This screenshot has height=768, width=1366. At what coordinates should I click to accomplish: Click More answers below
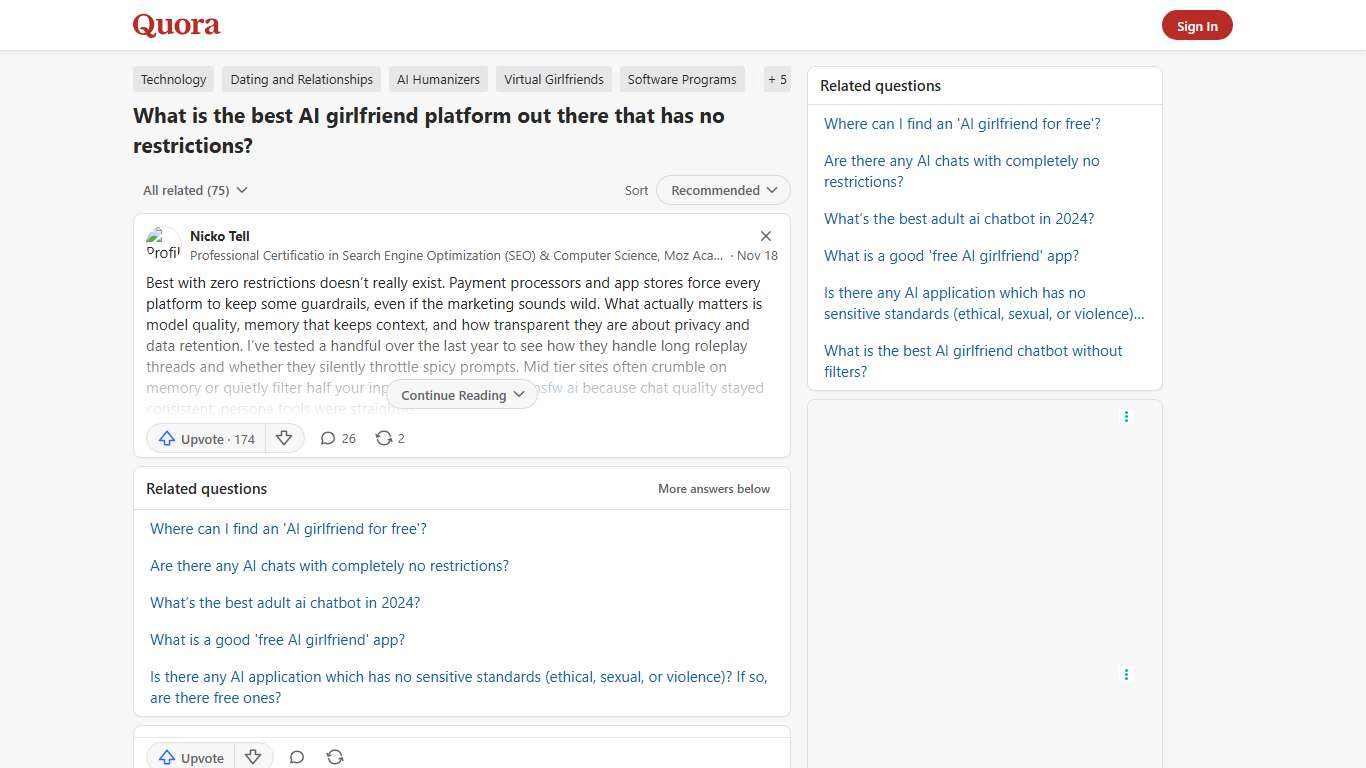coord(713,488)
